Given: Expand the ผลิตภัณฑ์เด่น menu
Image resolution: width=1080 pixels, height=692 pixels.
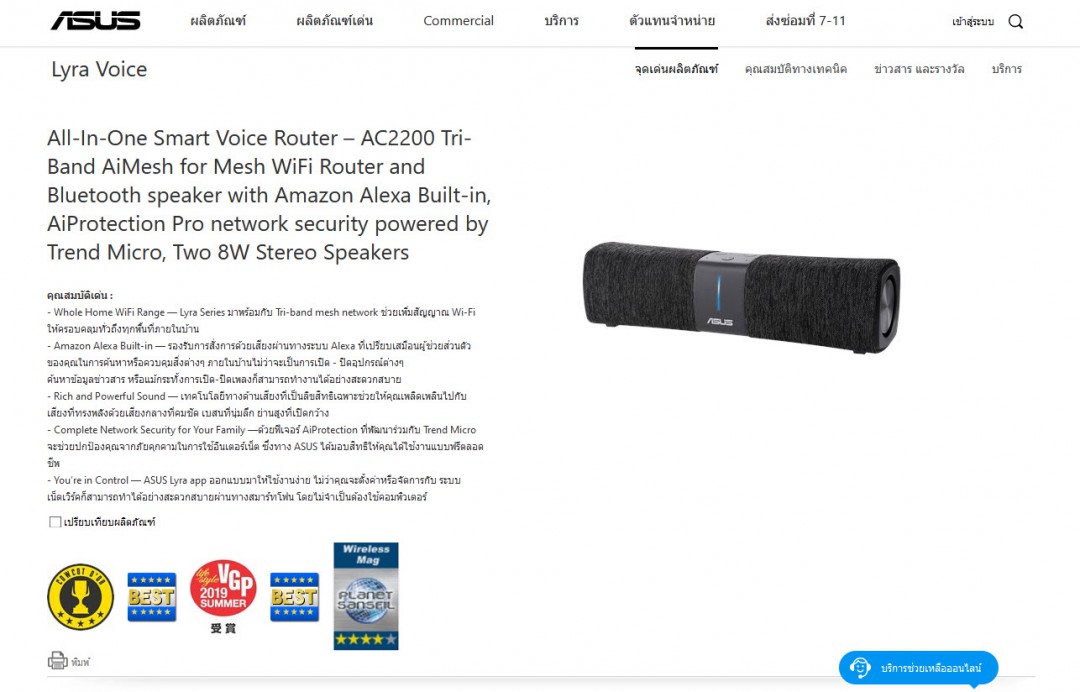Looking at the screenshot, I should click(335, 21).
